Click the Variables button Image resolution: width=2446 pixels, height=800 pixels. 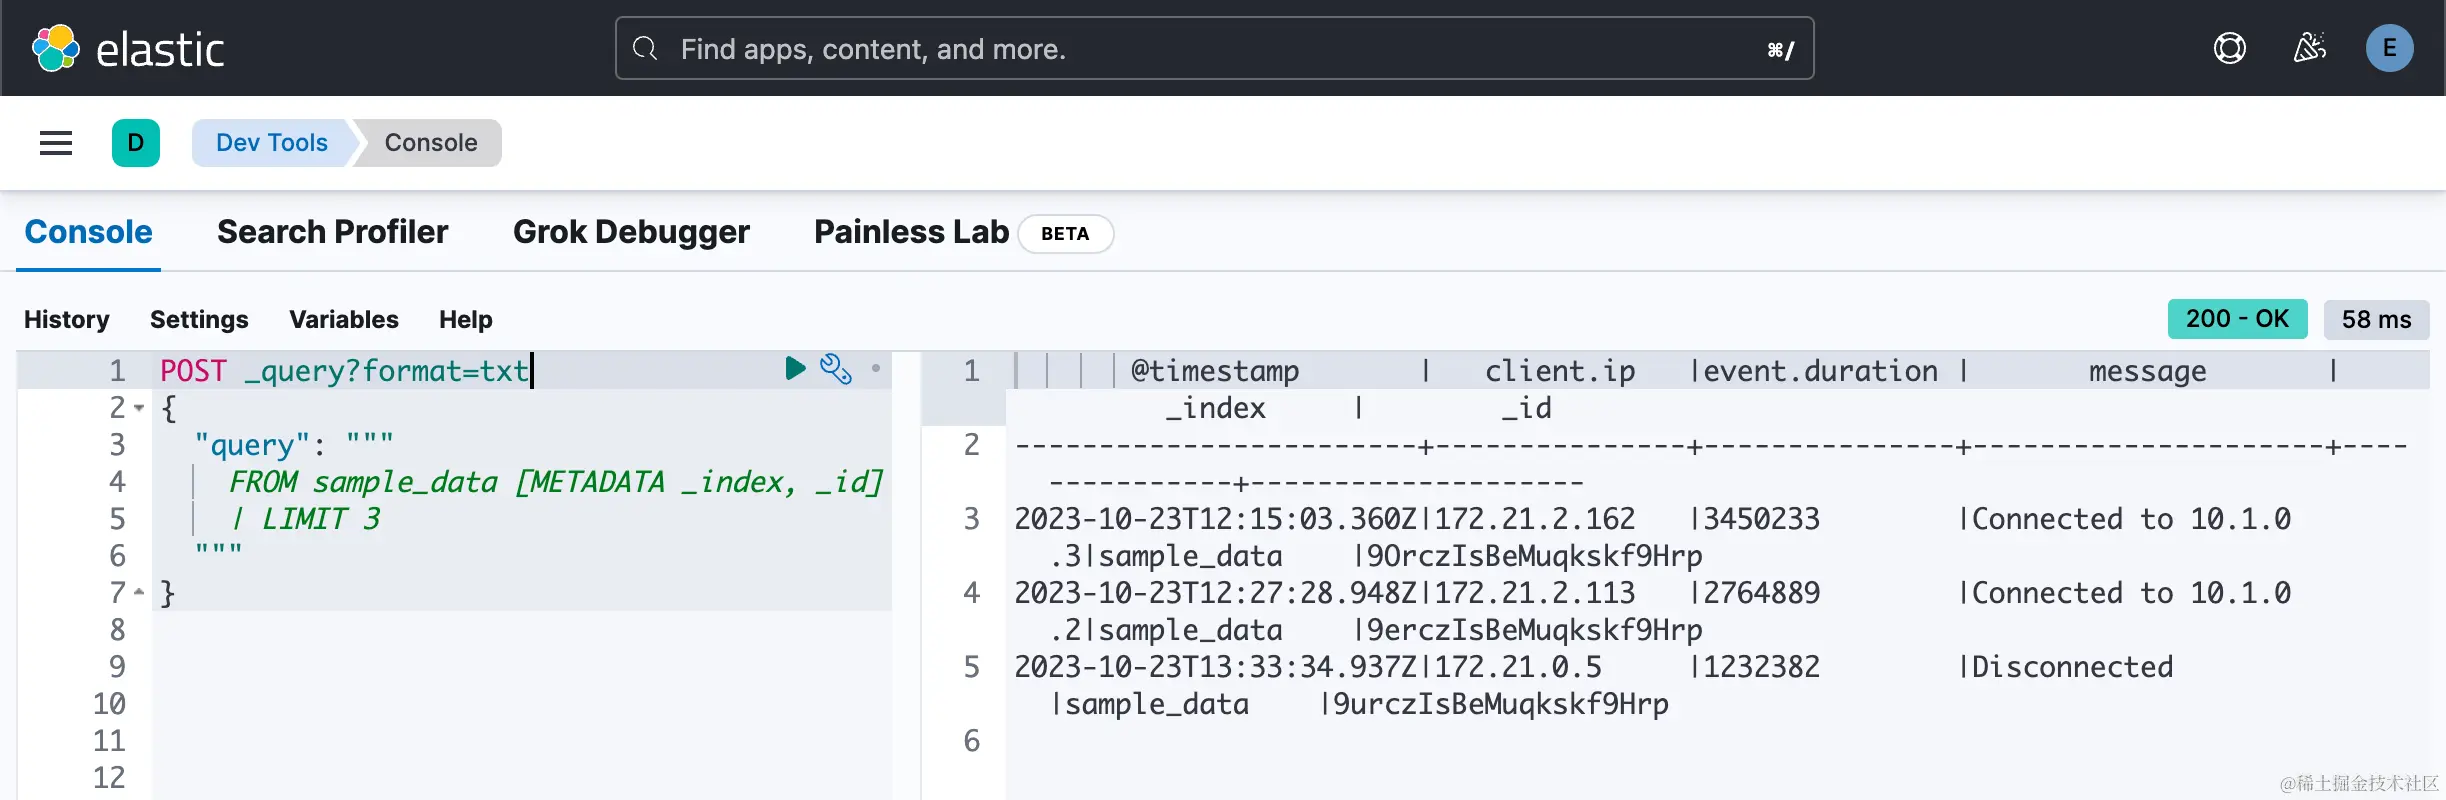(343, 319)
